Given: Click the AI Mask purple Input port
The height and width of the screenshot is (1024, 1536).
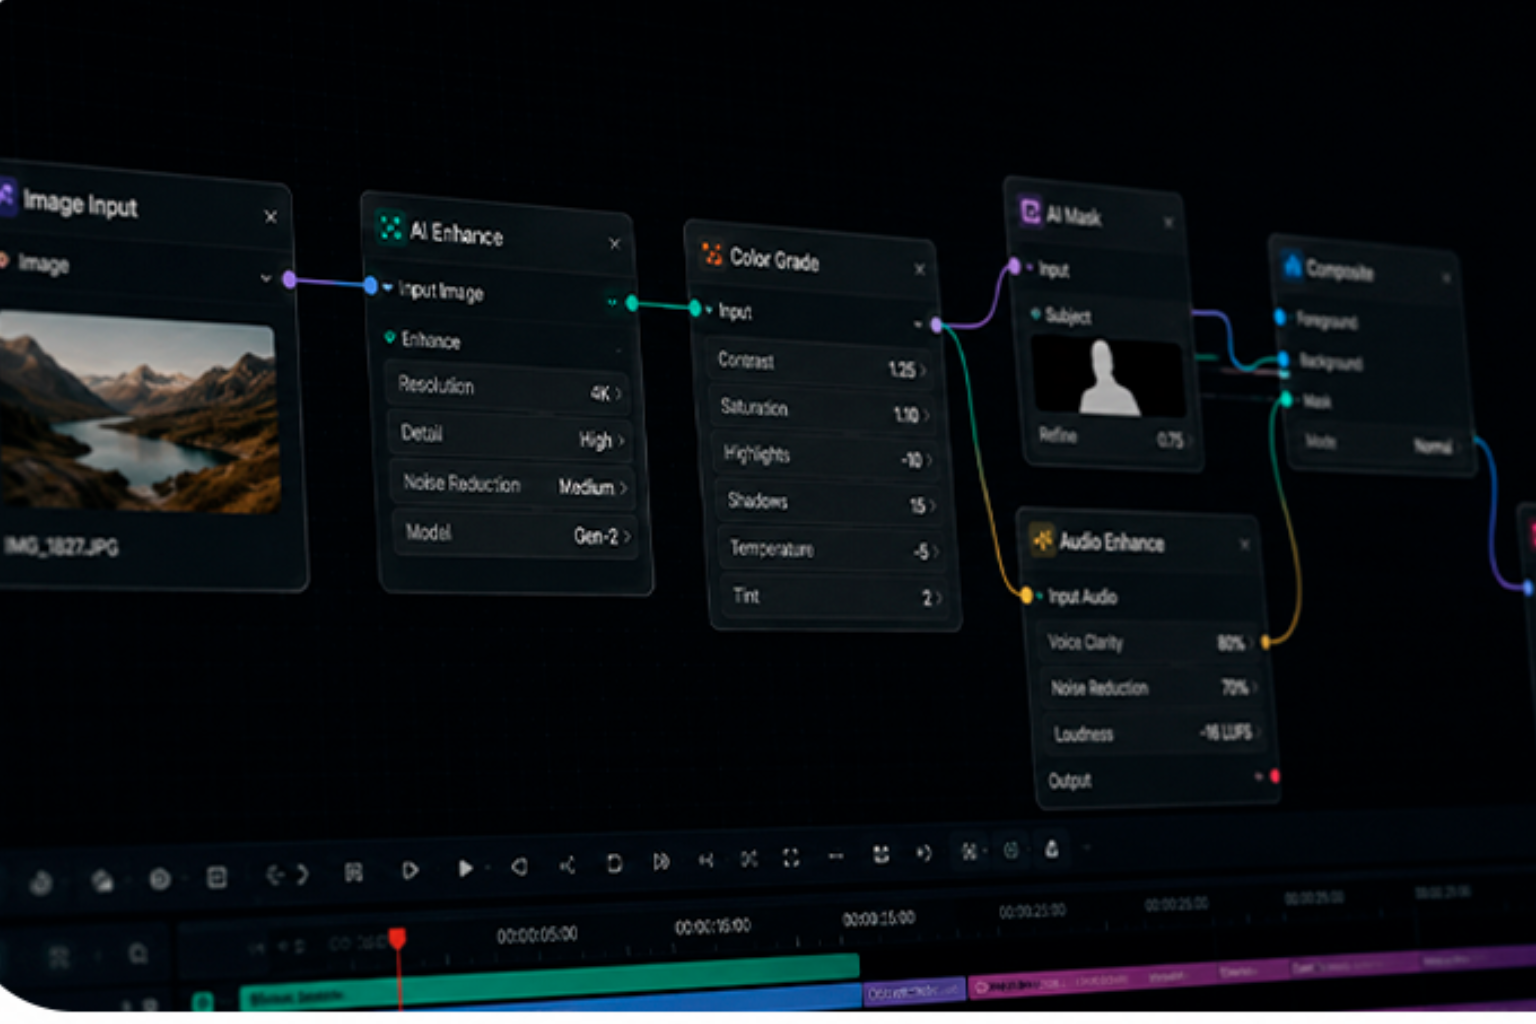Looking at the screenshot, I should (x=1014, y=266).
